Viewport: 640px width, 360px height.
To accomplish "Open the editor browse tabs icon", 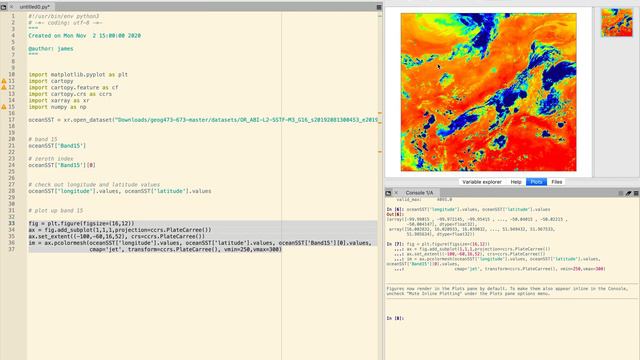I will pyautogui.click(x=4, y=7).
